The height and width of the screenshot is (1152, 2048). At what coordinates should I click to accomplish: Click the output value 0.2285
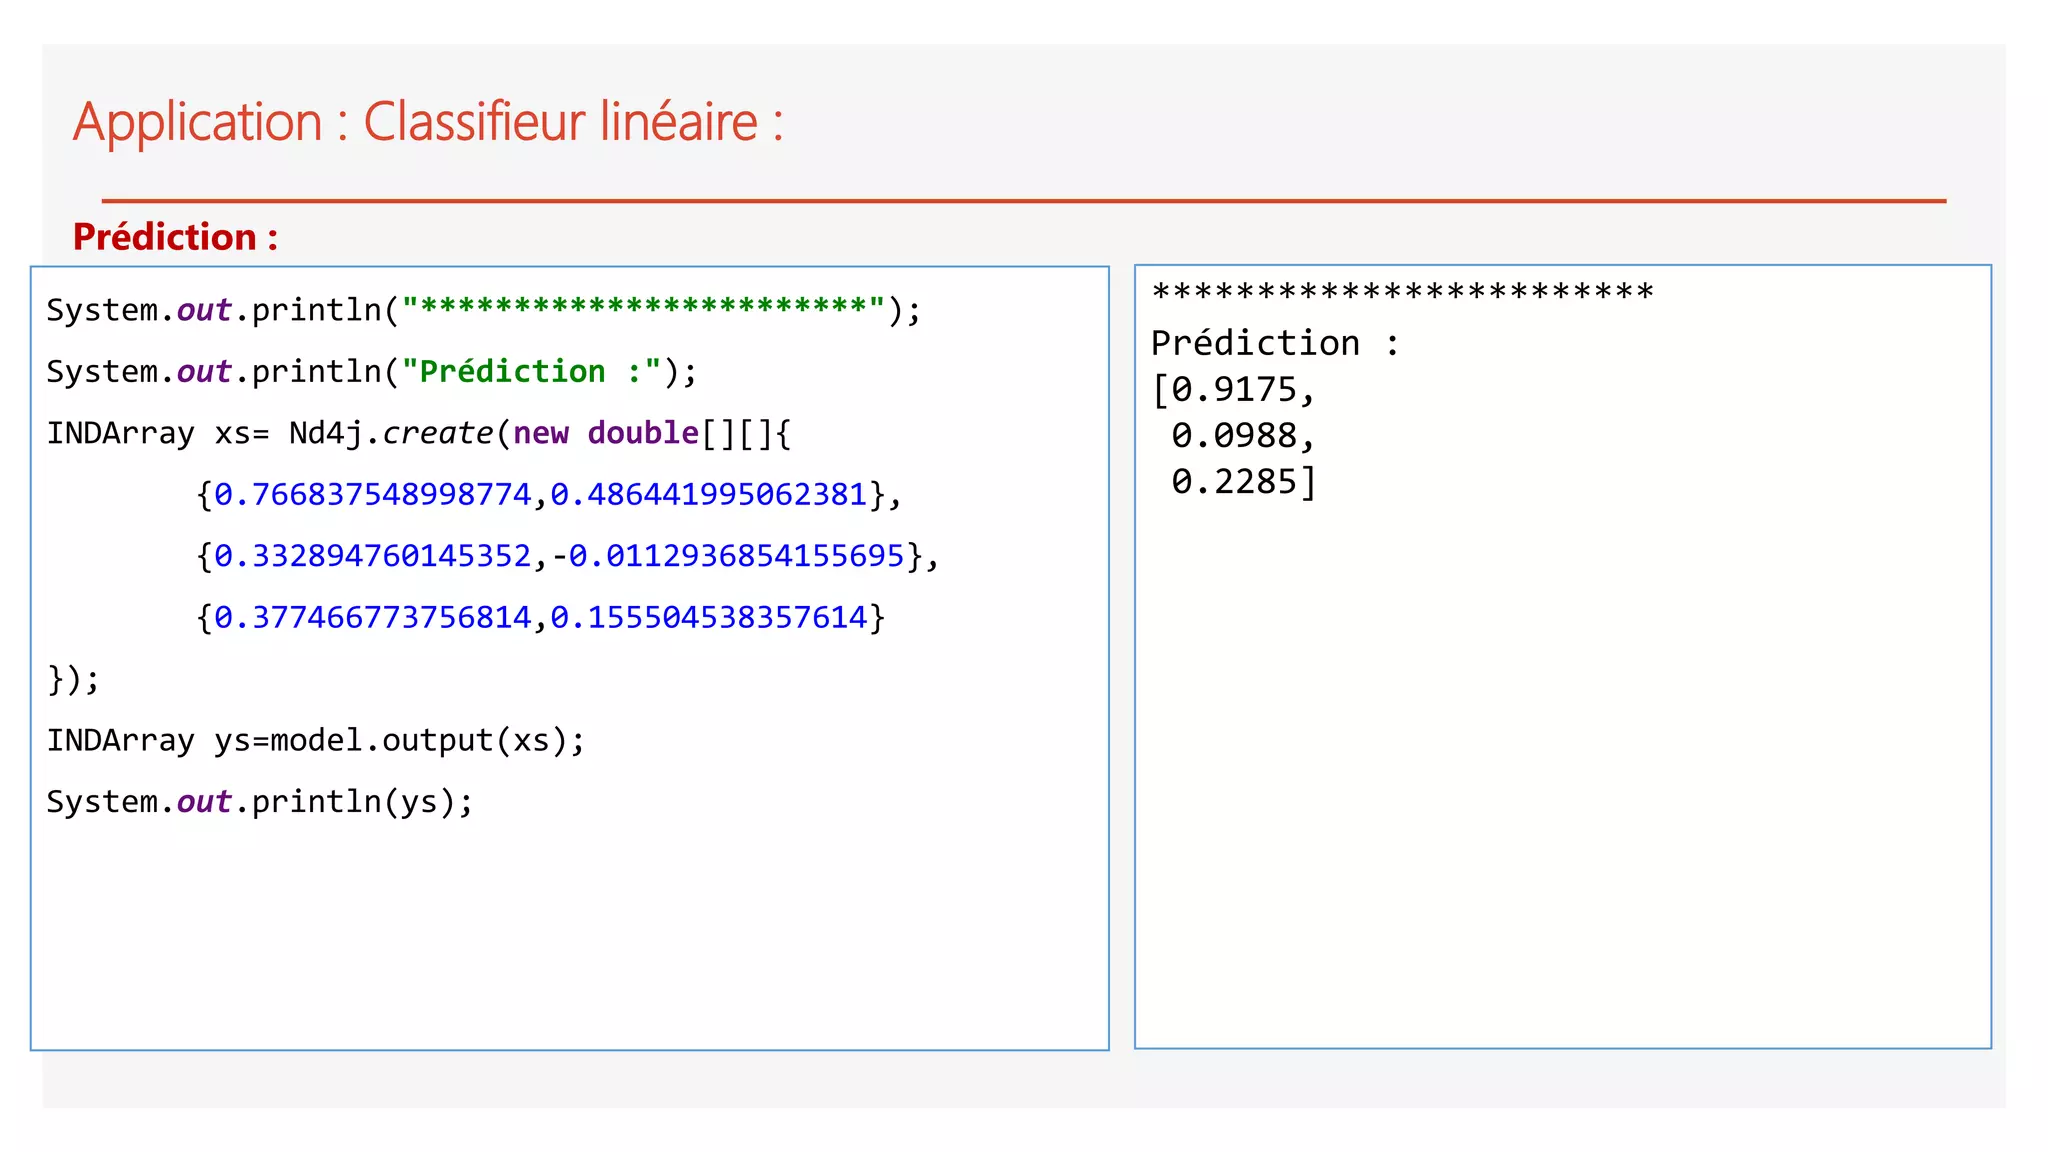[x=1234, y=482]
